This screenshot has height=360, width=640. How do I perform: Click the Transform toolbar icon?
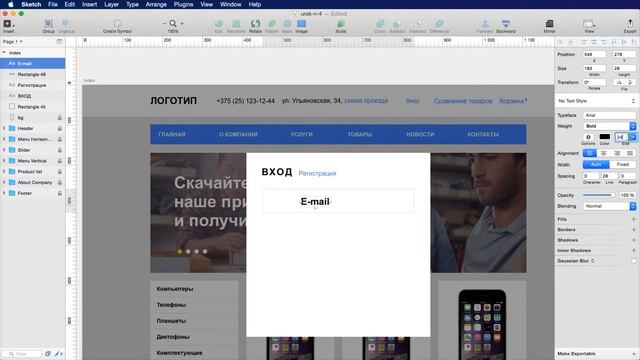236,24
